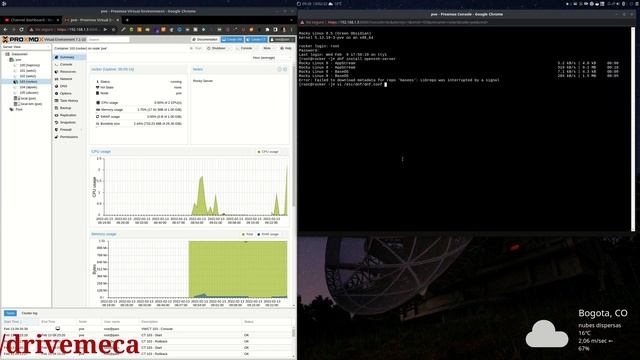Click the Help button
640x360 pixels.
click(x=286, y=48)
